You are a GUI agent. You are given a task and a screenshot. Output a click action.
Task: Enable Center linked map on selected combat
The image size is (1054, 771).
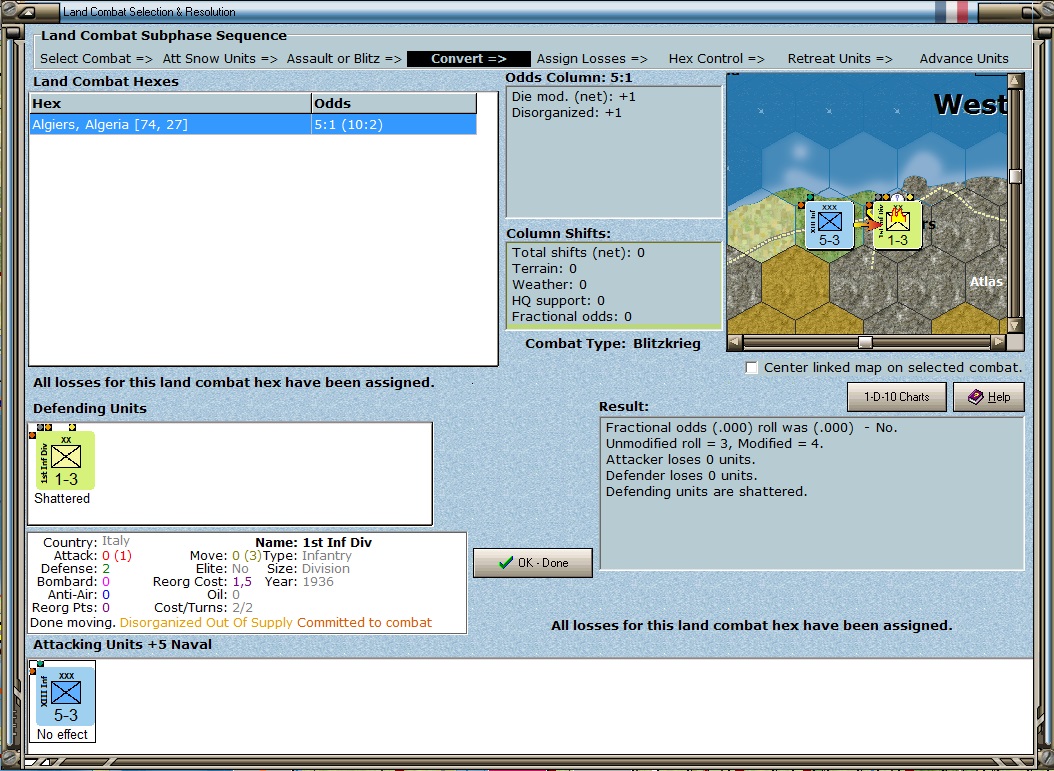pos(752,368)
